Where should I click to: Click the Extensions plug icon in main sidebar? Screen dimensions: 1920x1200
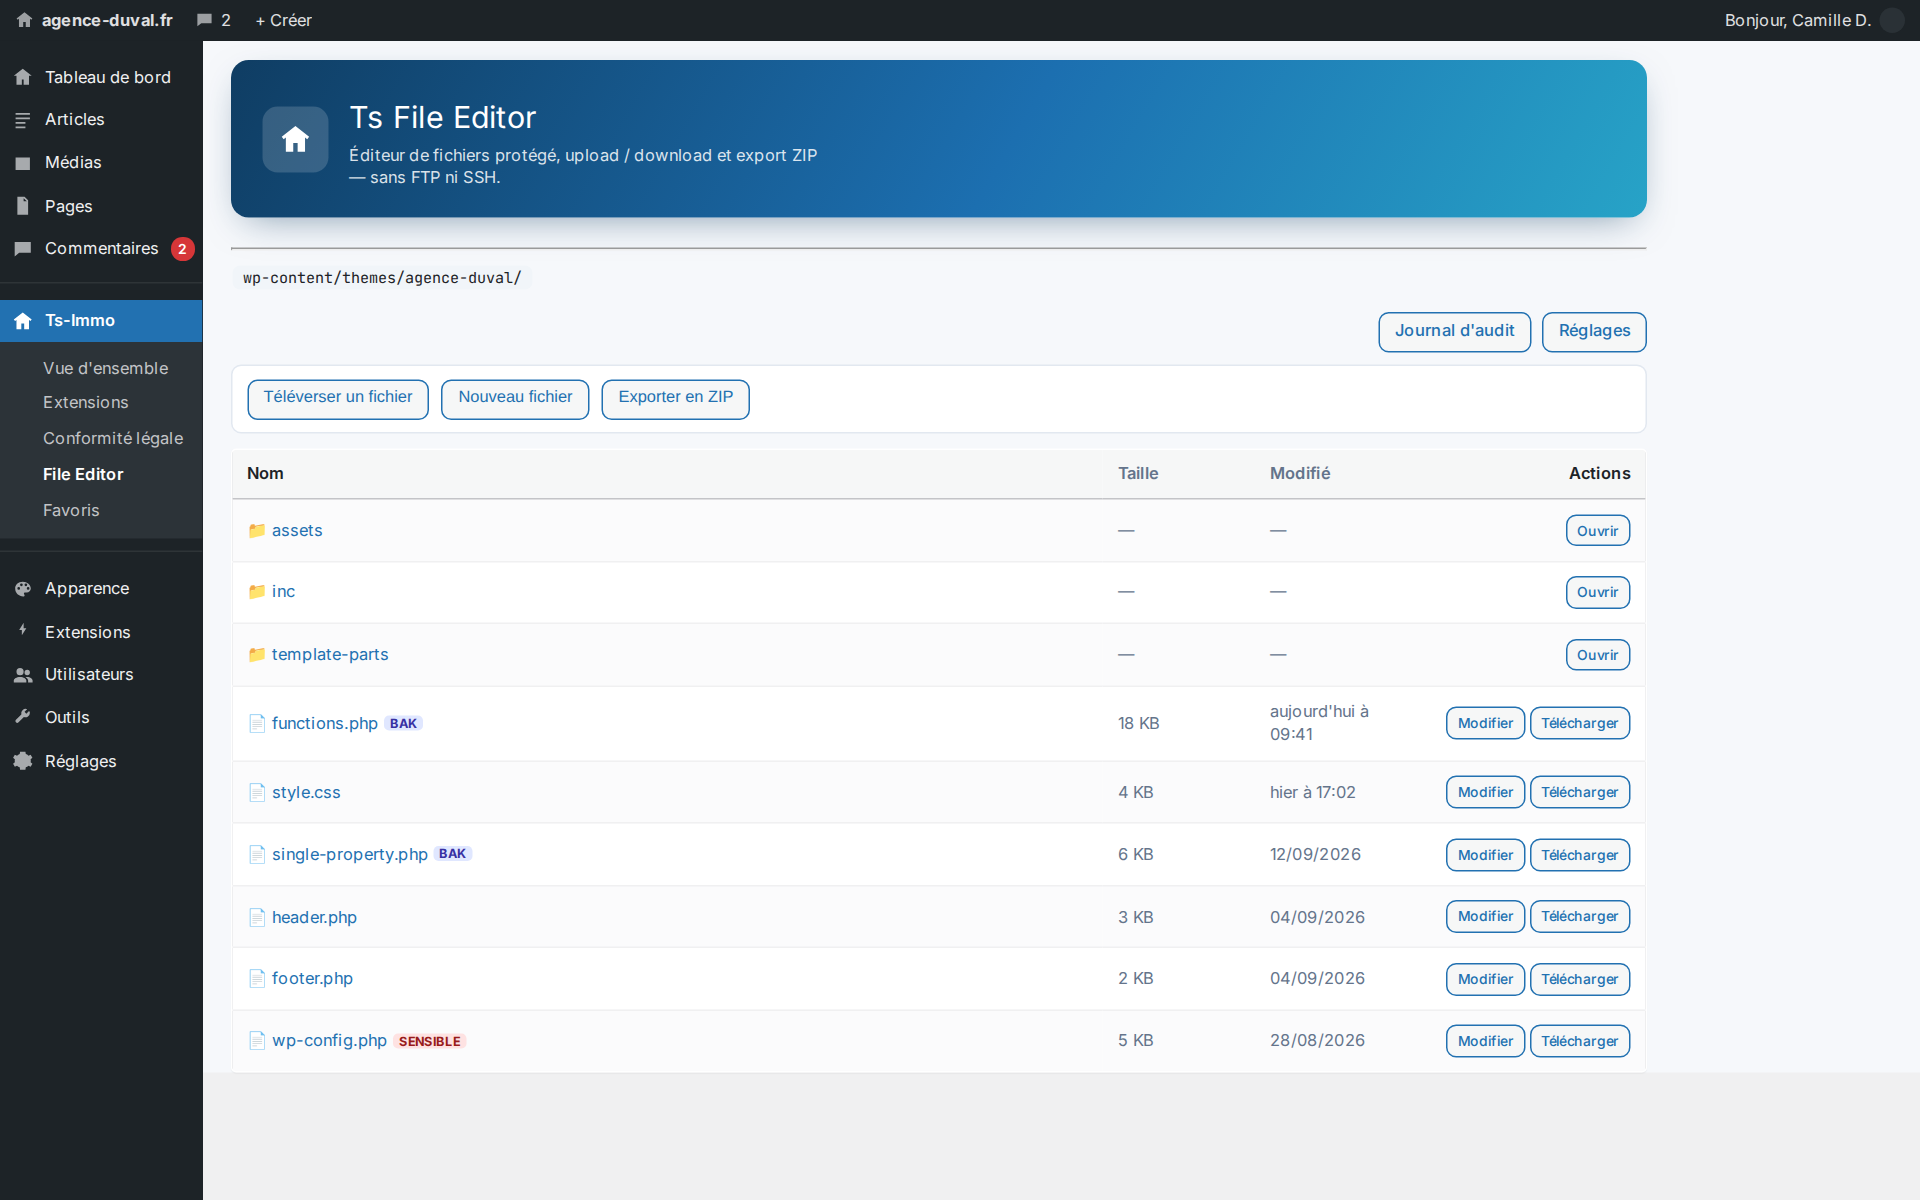[23, 631]
